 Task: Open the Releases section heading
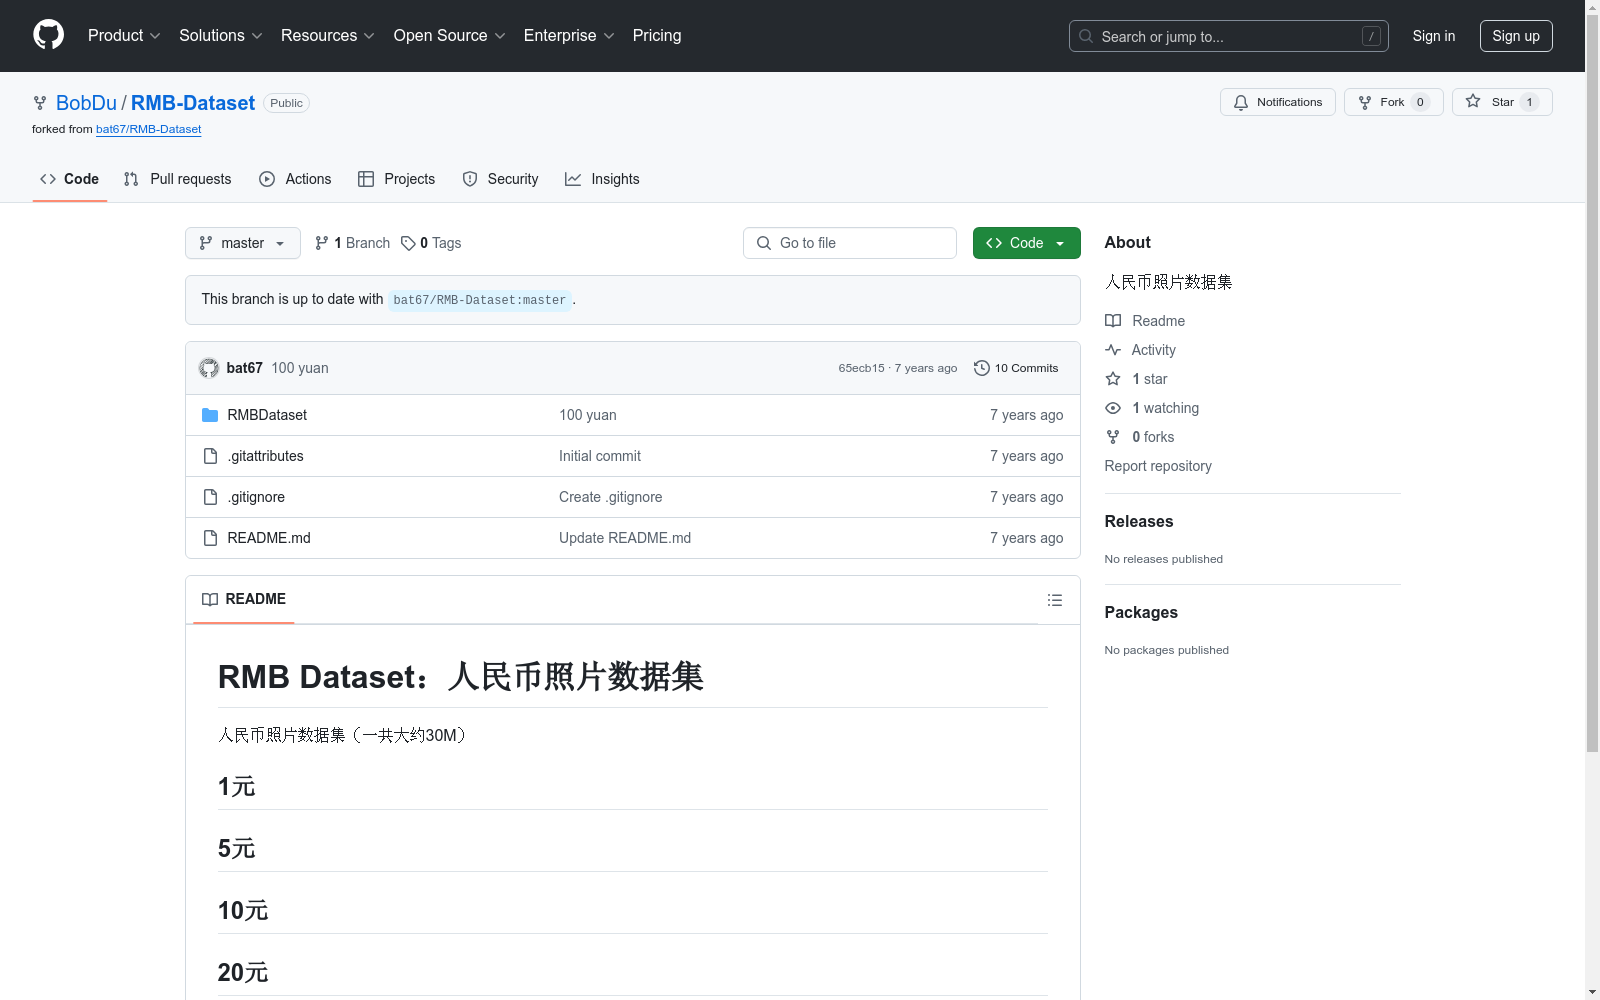click(x=1139, y=521)
